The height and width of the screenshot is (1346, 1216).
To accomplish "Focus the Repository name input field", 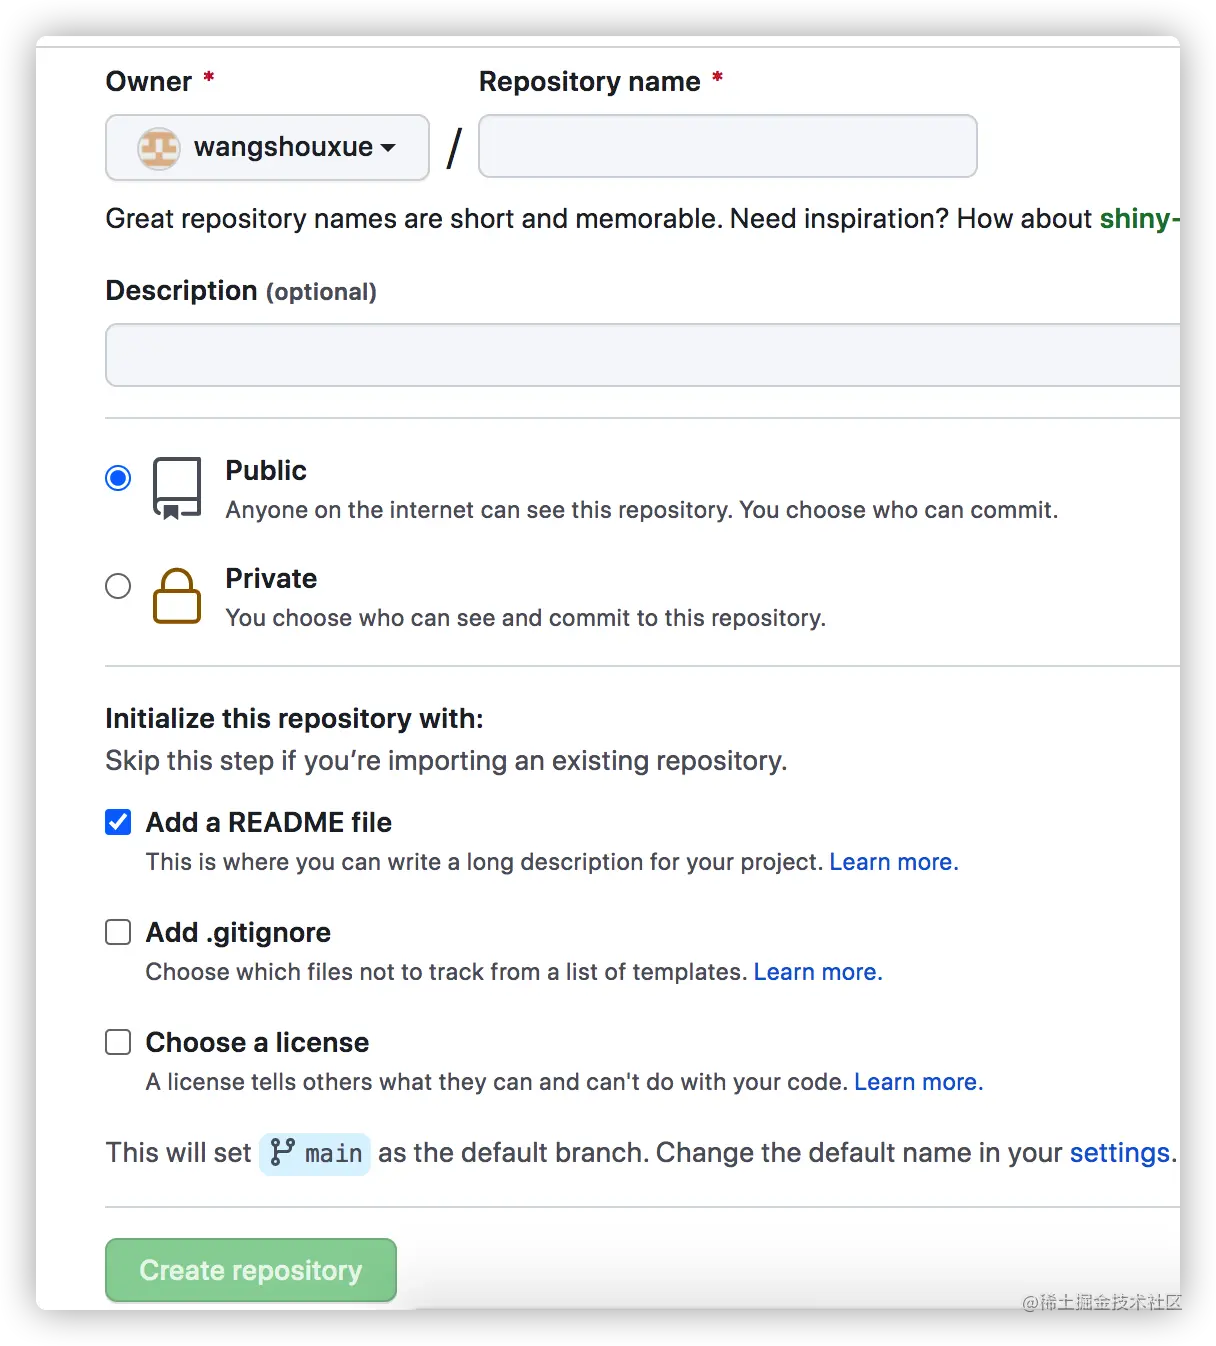I will coord(727,146).
